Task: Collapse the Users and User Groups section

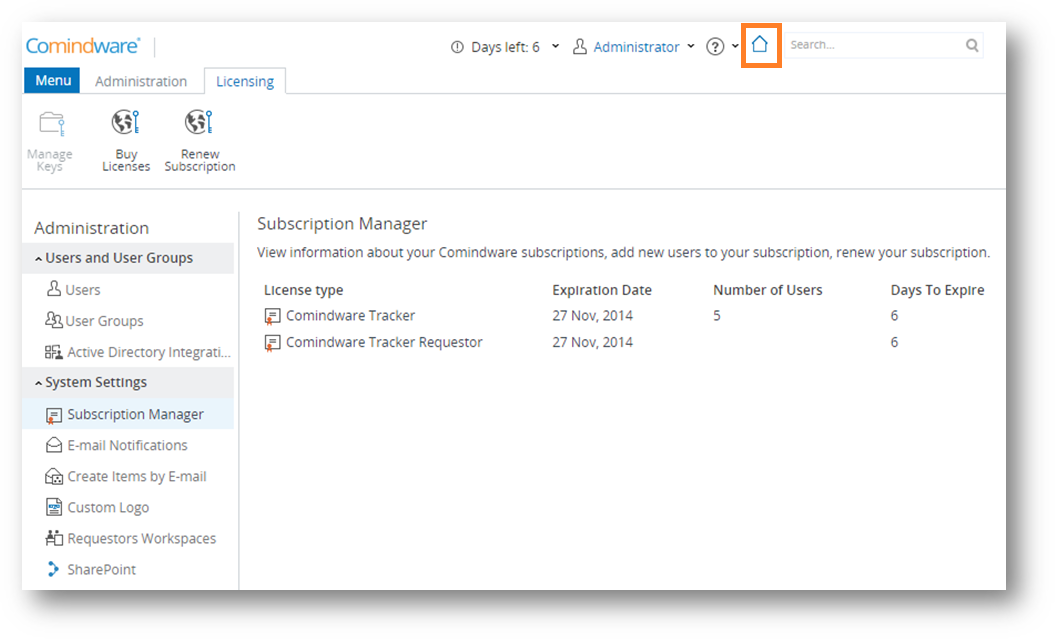Action: 38,259
